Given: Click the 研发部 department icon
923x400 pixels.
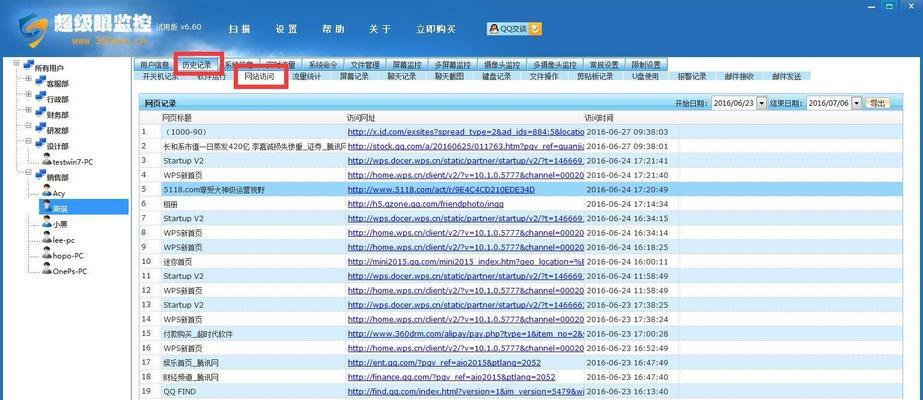Looking at the screenshot, I should pyautogui.click(x=41, y=128).
